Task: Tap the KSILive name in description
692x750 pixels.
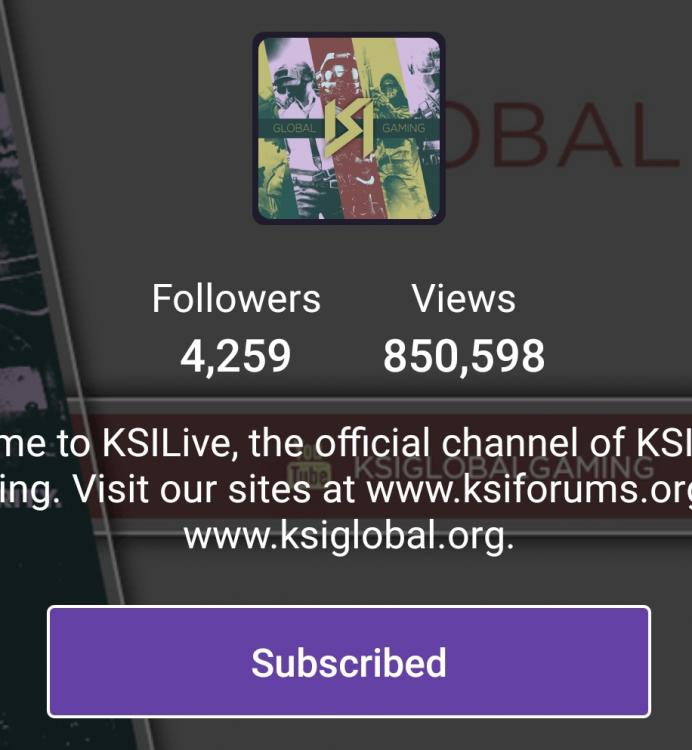Action: tap(169, 443)
